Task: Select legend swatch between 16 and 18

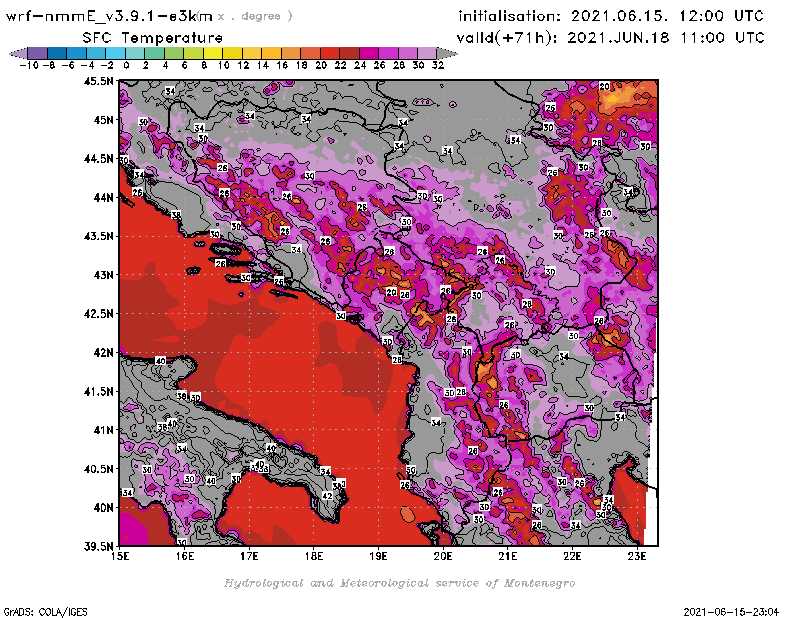Action: click(291, 53)
